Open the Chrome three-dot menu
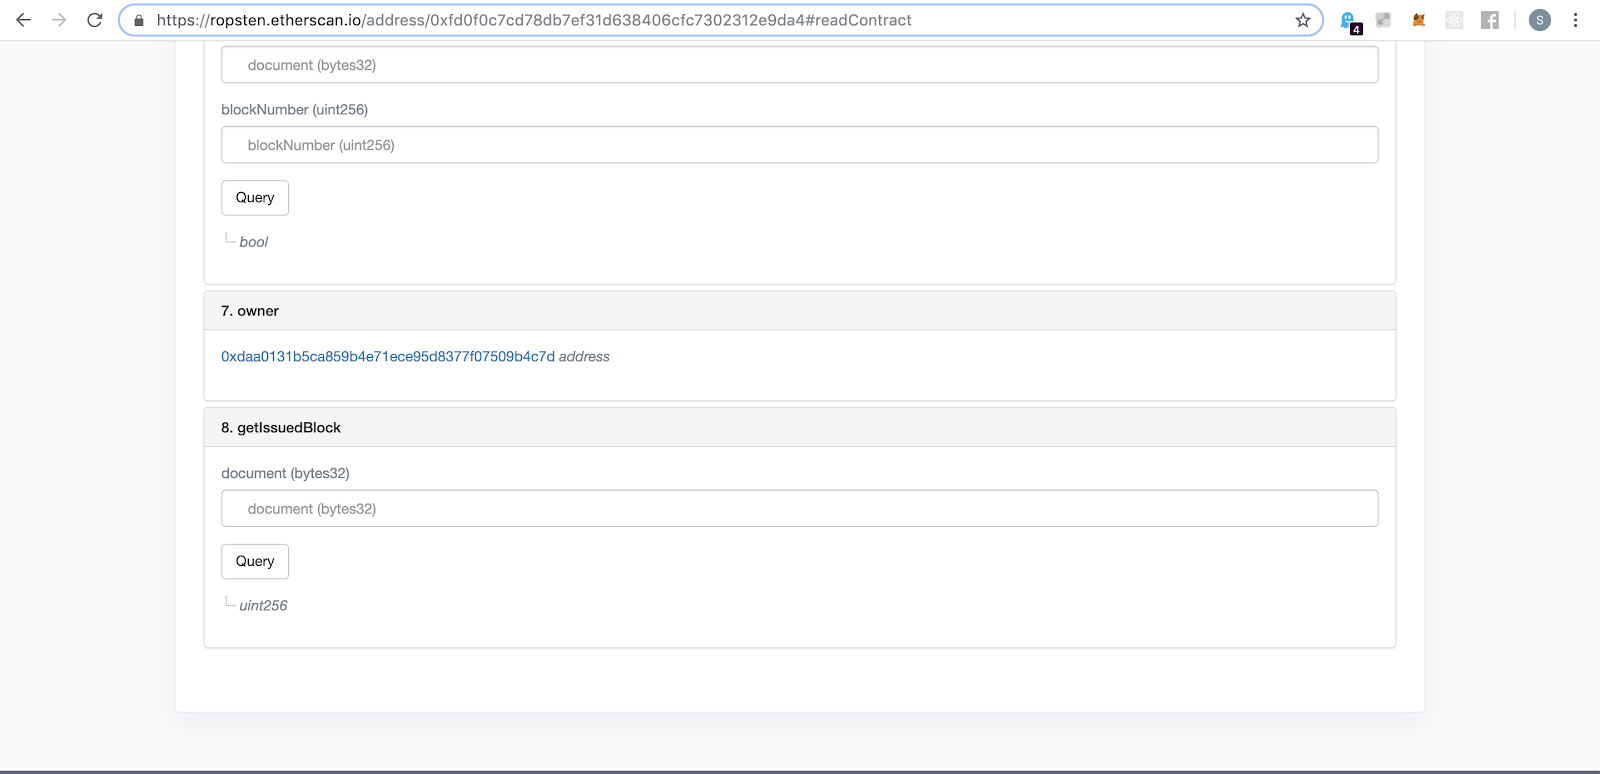The height and width of the screenshot is (774, 1600). click(1575, 20)
